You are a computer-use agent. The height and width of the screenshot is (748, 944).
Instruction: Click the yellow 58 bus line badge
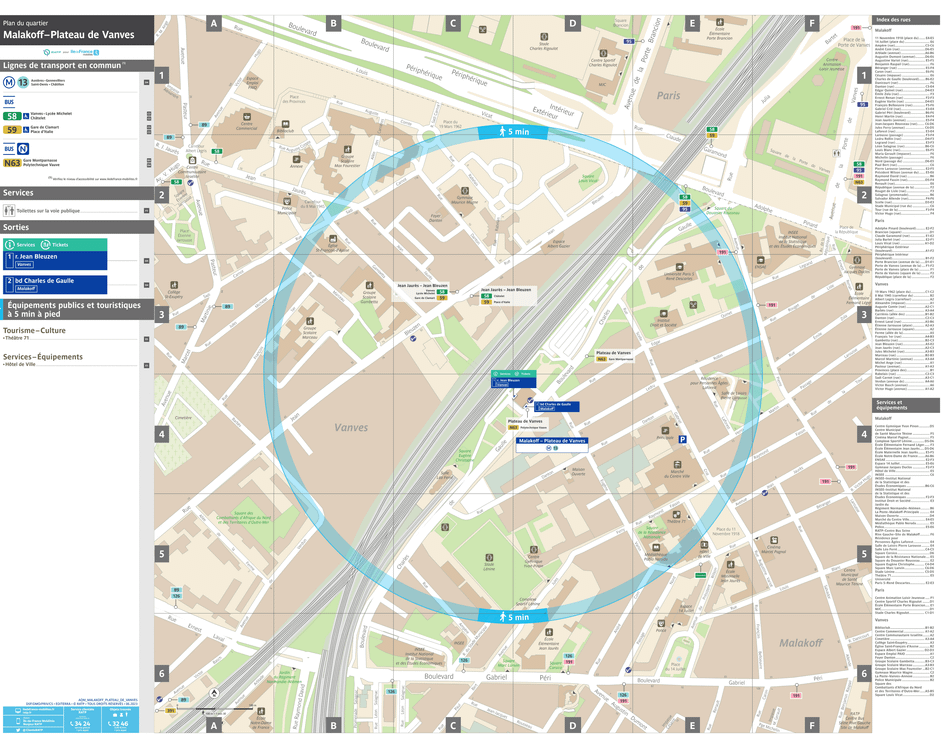coord(11,115)
